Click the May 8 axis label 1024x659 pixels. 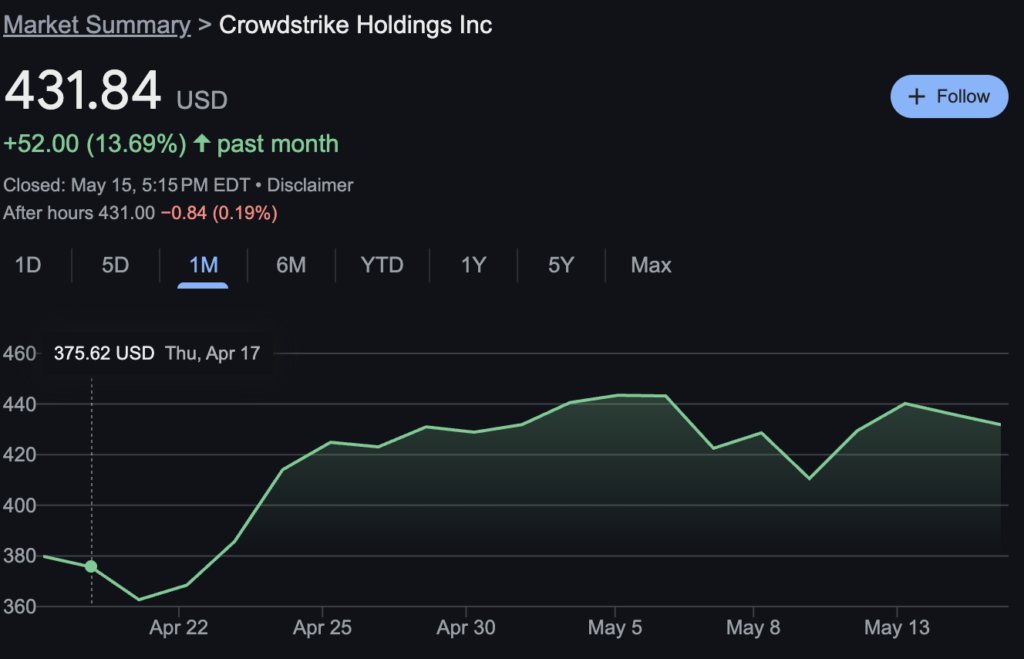pyautogui.click(x=753, y=628)
